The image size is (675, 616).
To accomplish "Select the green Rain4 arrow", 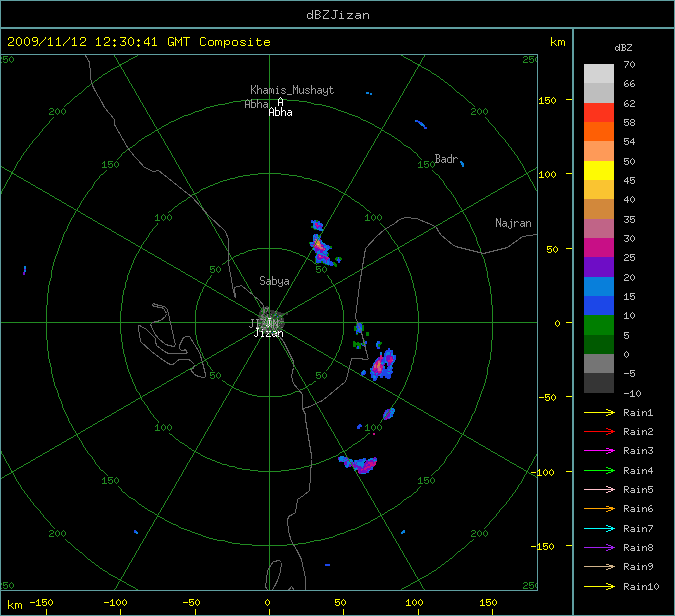I will click(x=599, y=470).
